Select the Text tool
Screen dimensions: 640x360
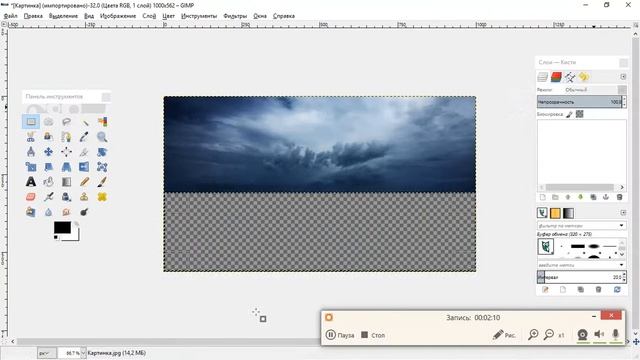(x=31, y=182)
